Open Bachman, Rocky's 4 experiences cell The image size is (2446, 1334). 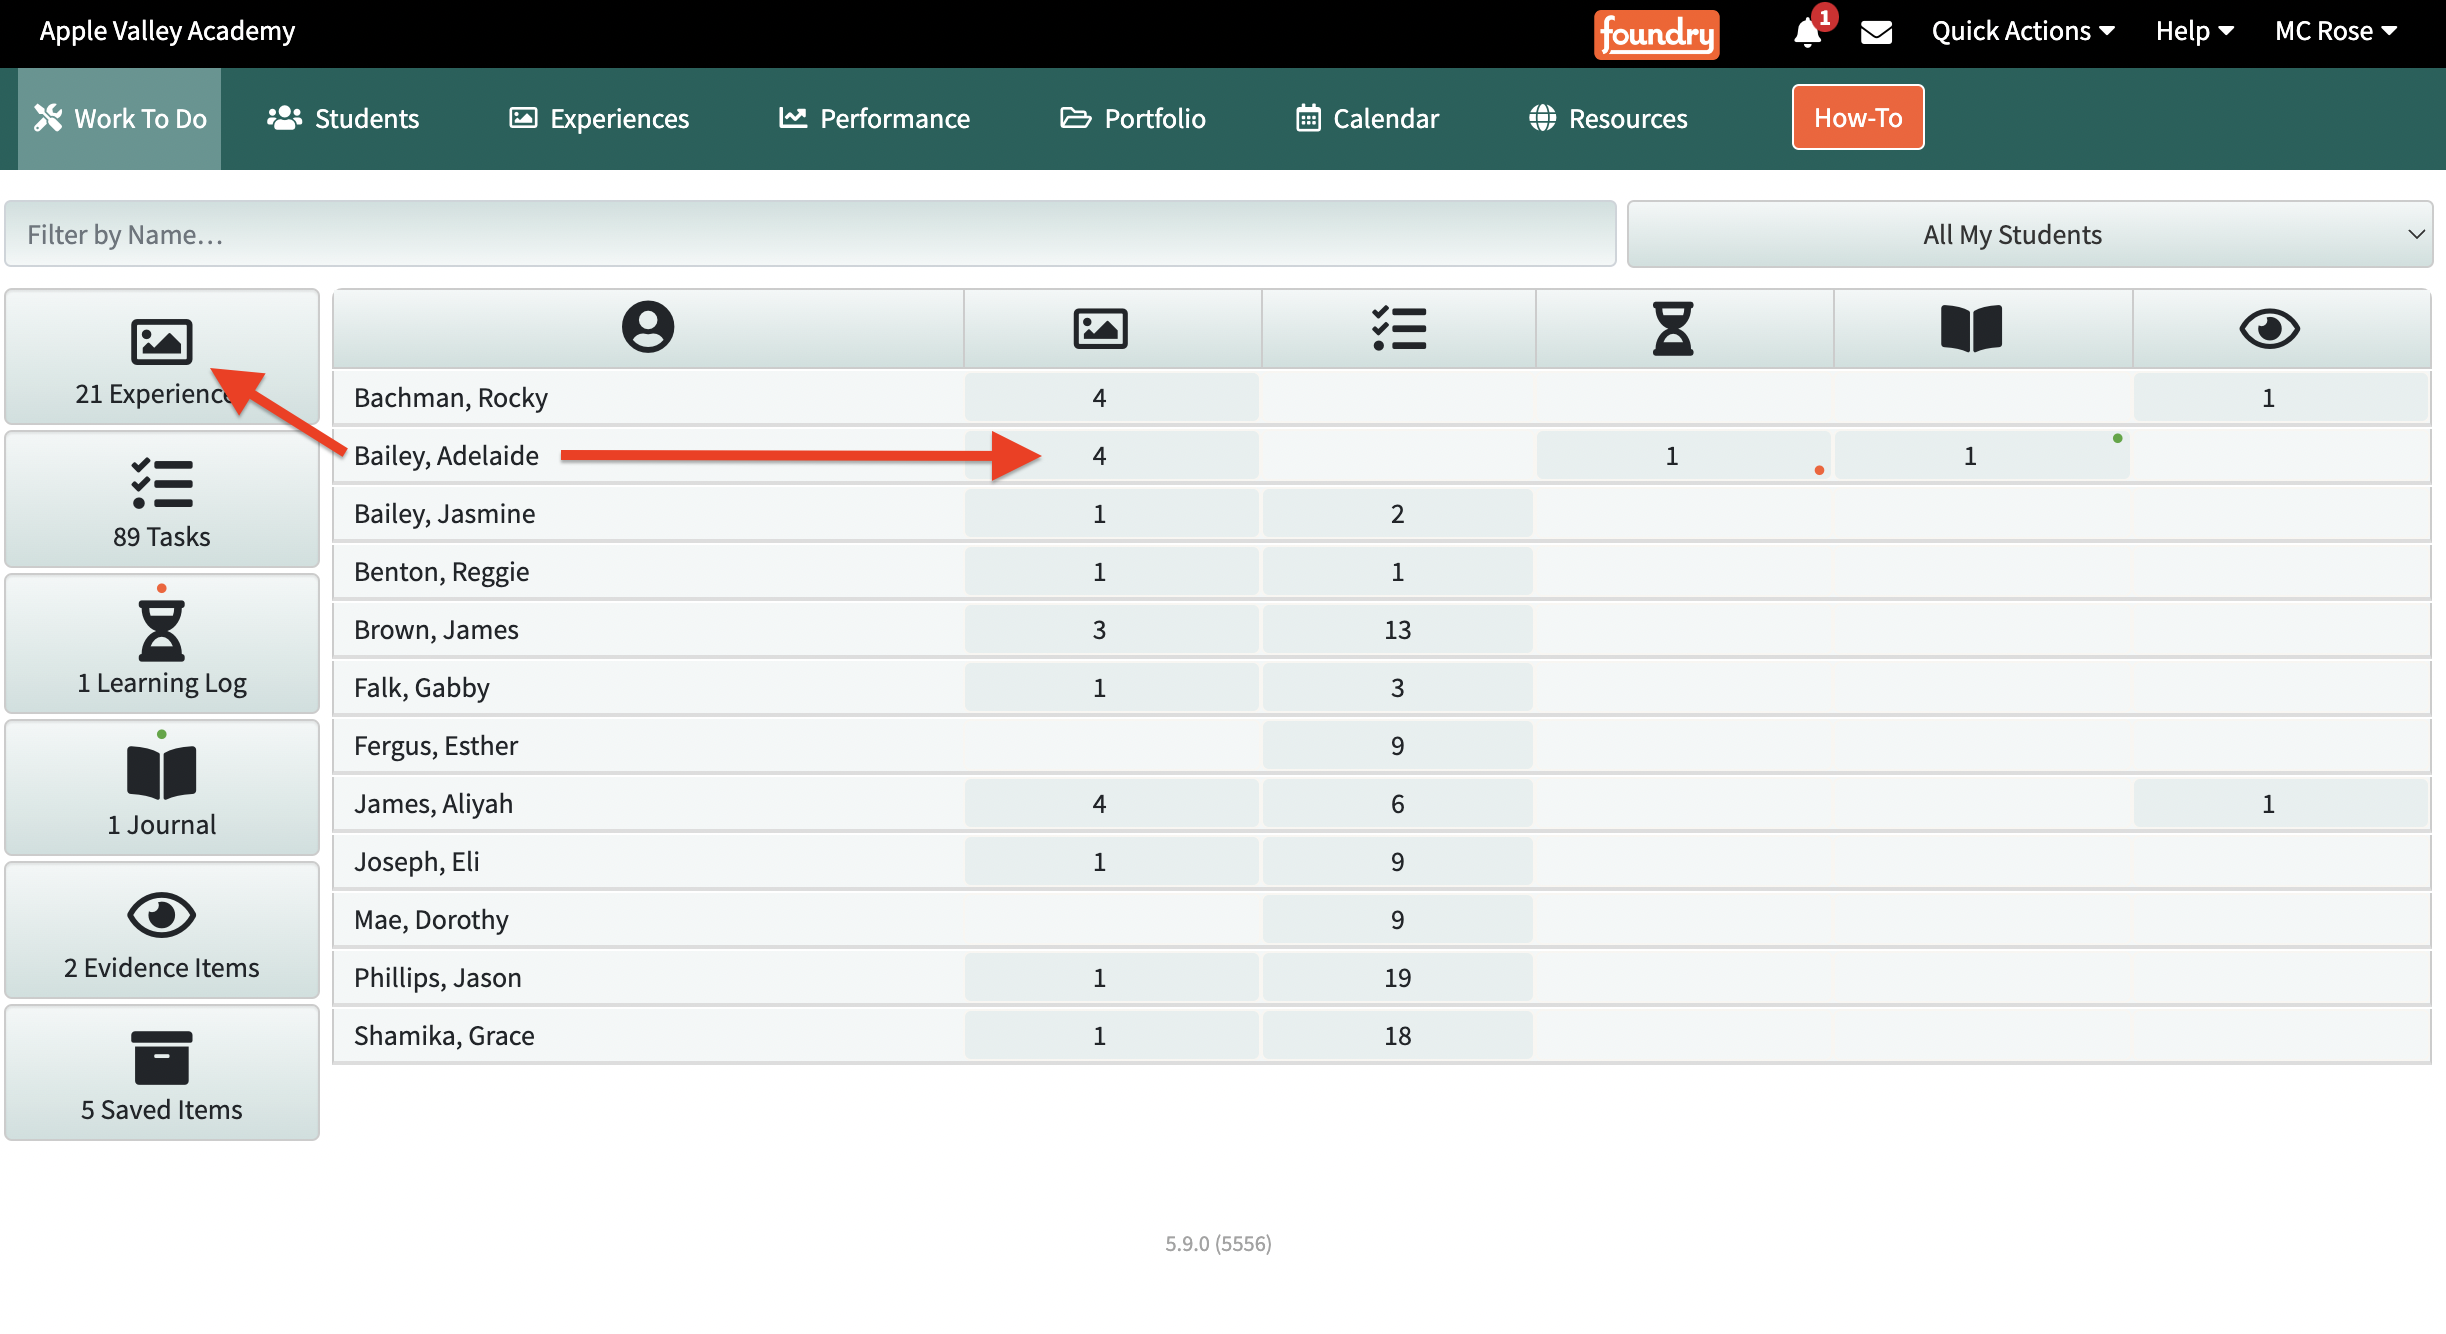pyautogui.click(x=1111, y=398)
